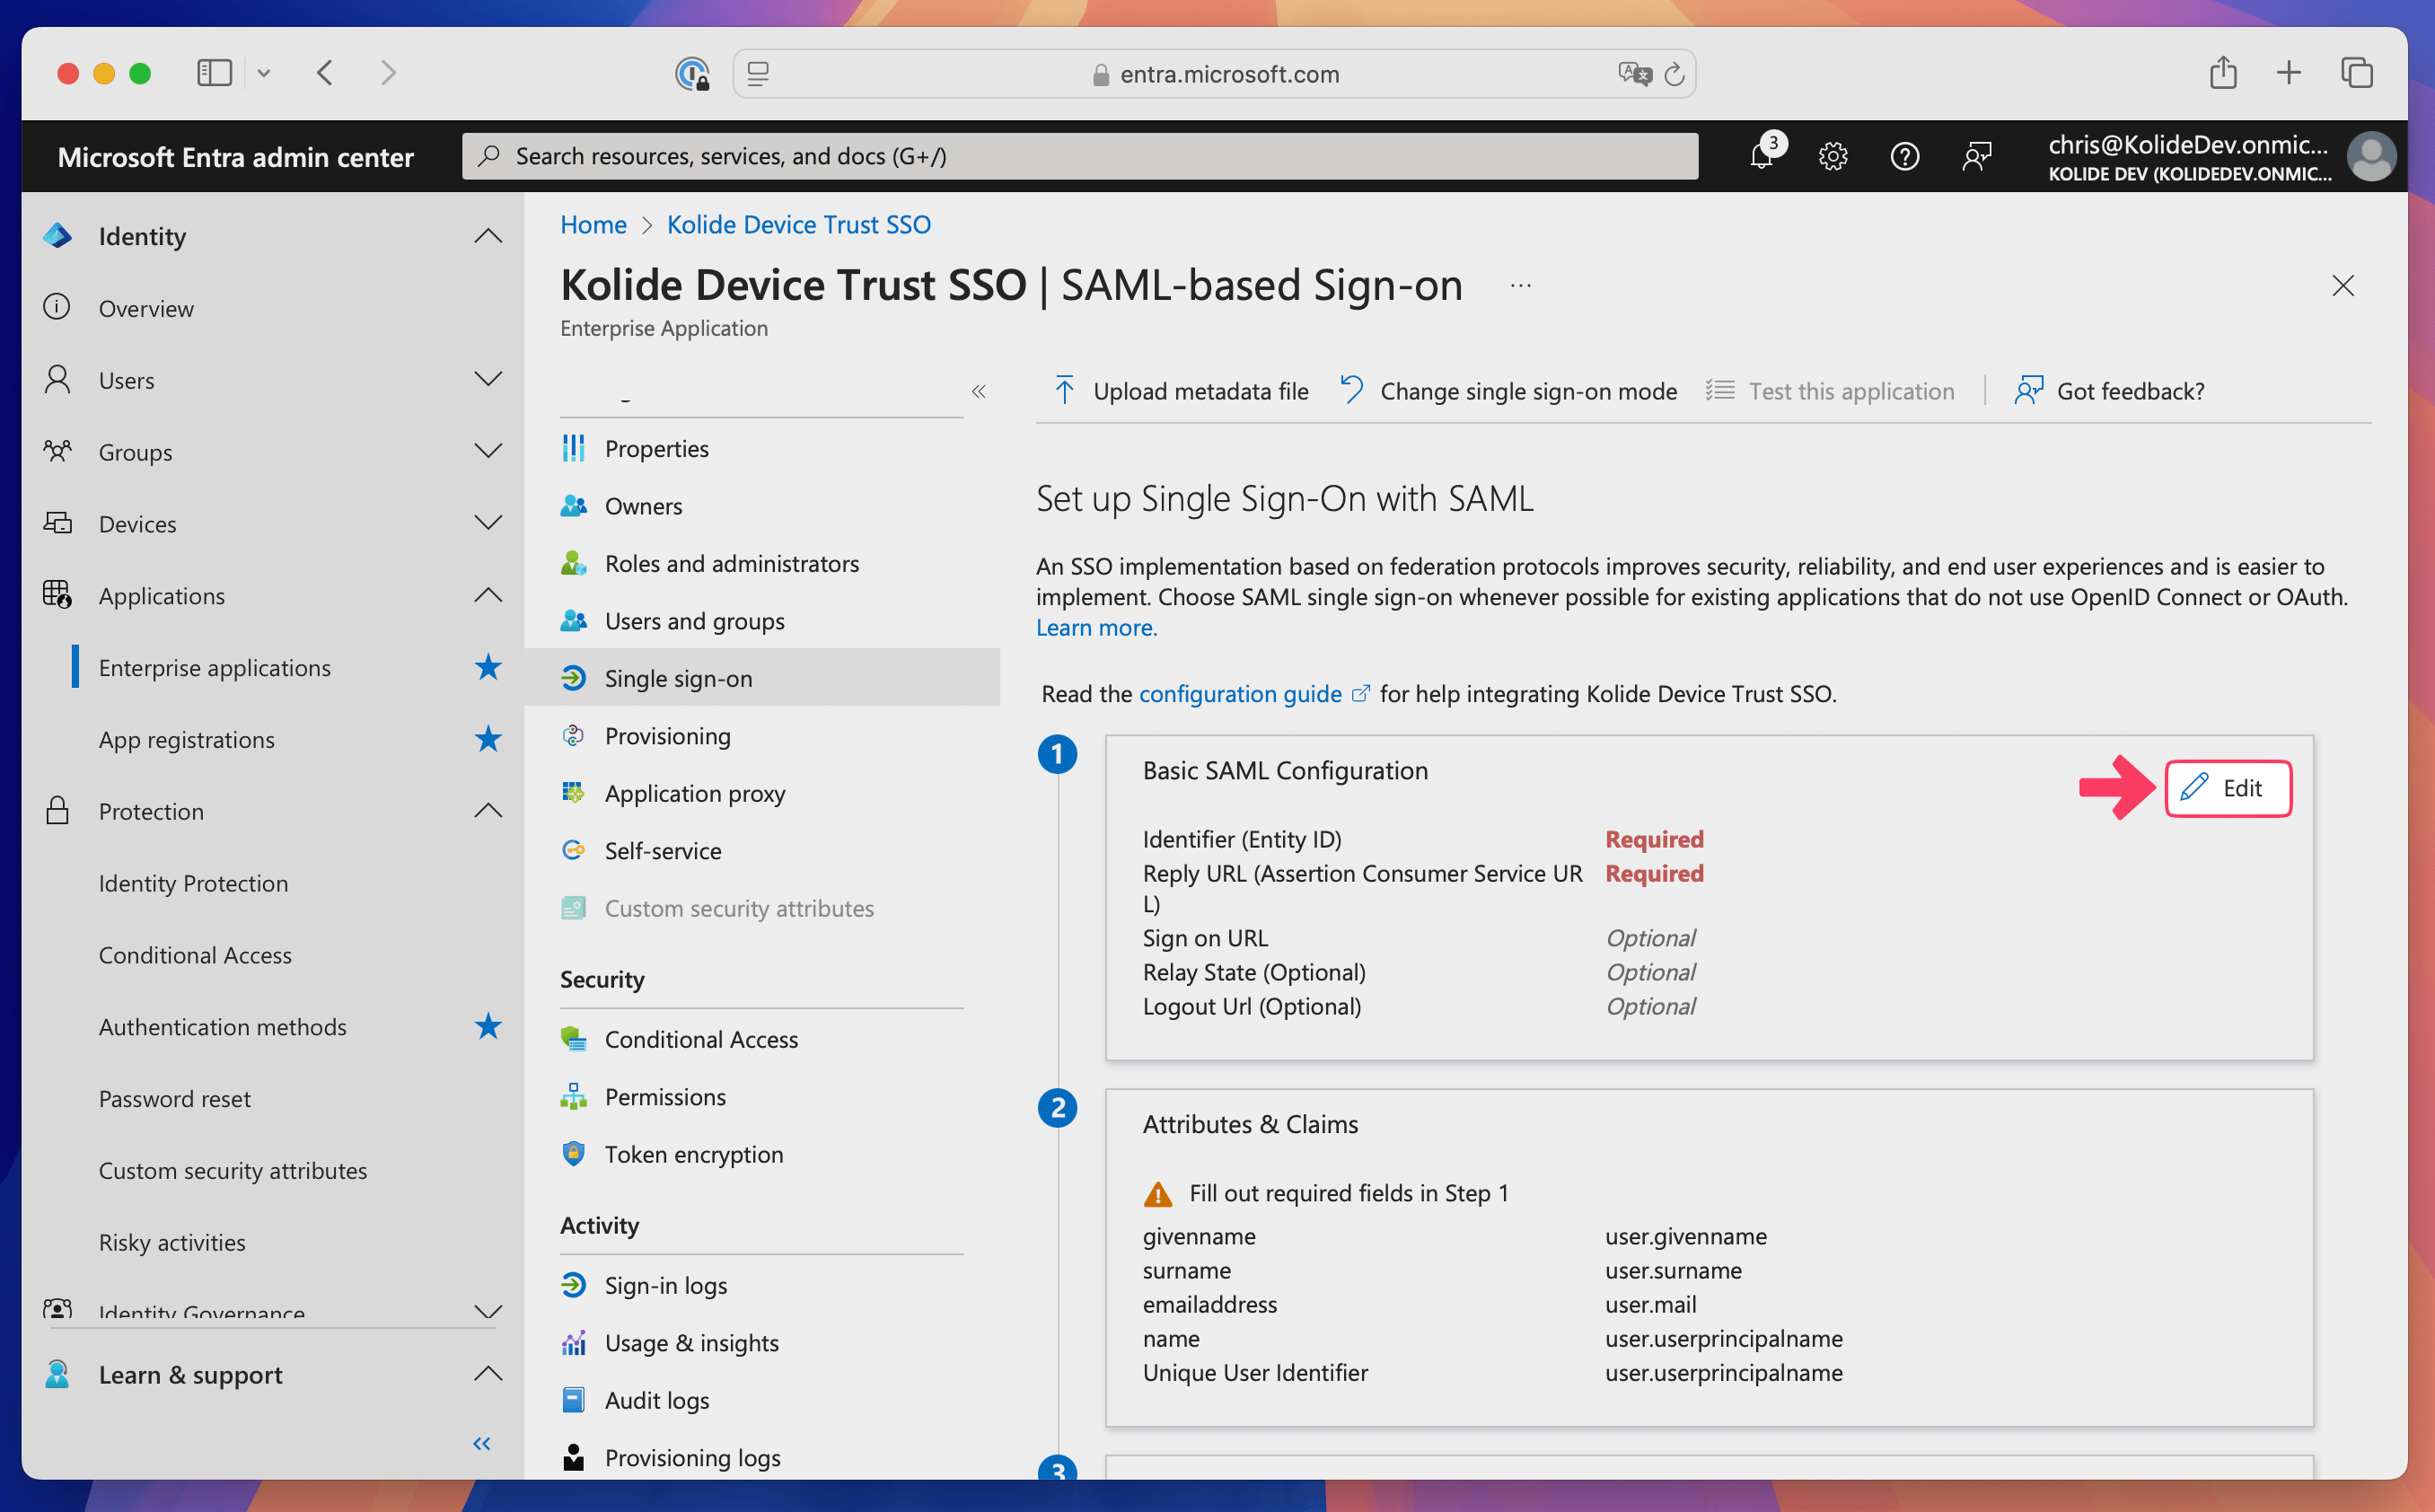
Task: Select Users and groups menu item
Action: [694, 621]
